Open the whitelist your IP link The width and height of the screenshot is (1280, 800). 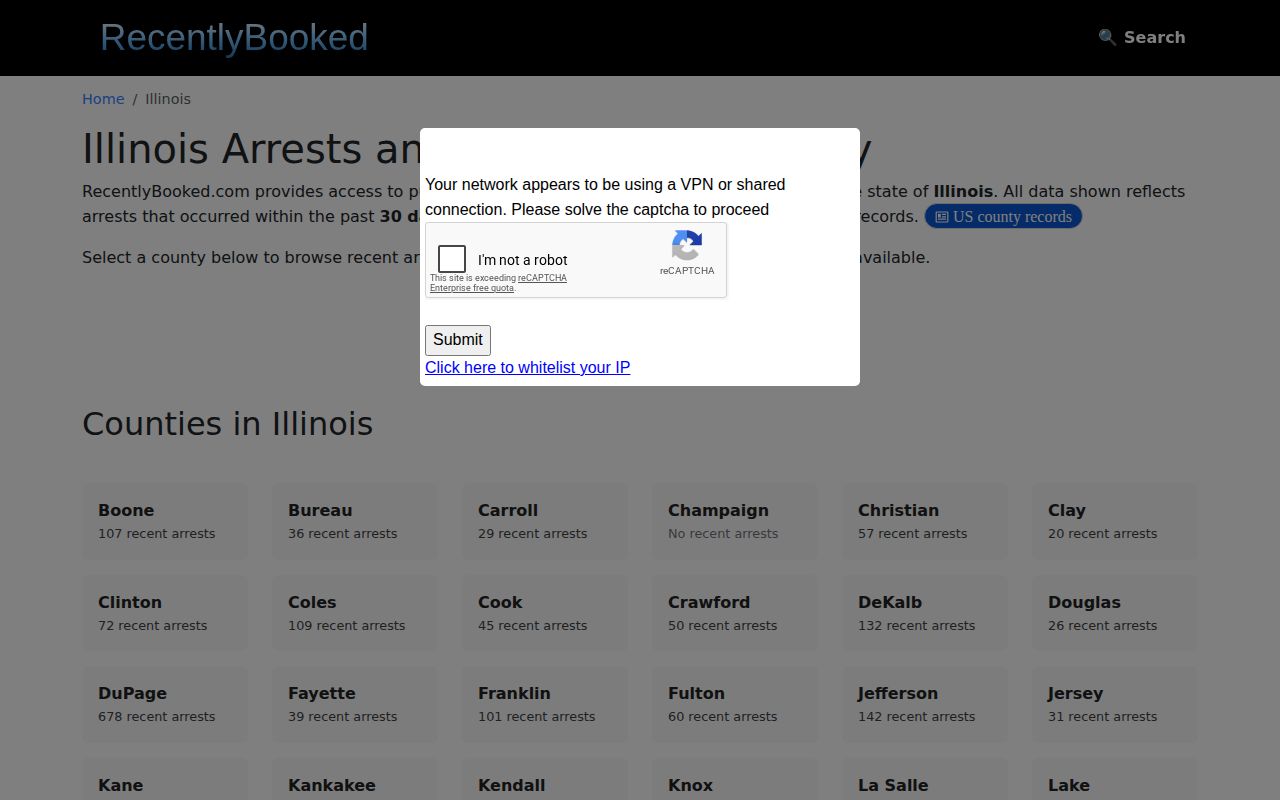(527, 367)
